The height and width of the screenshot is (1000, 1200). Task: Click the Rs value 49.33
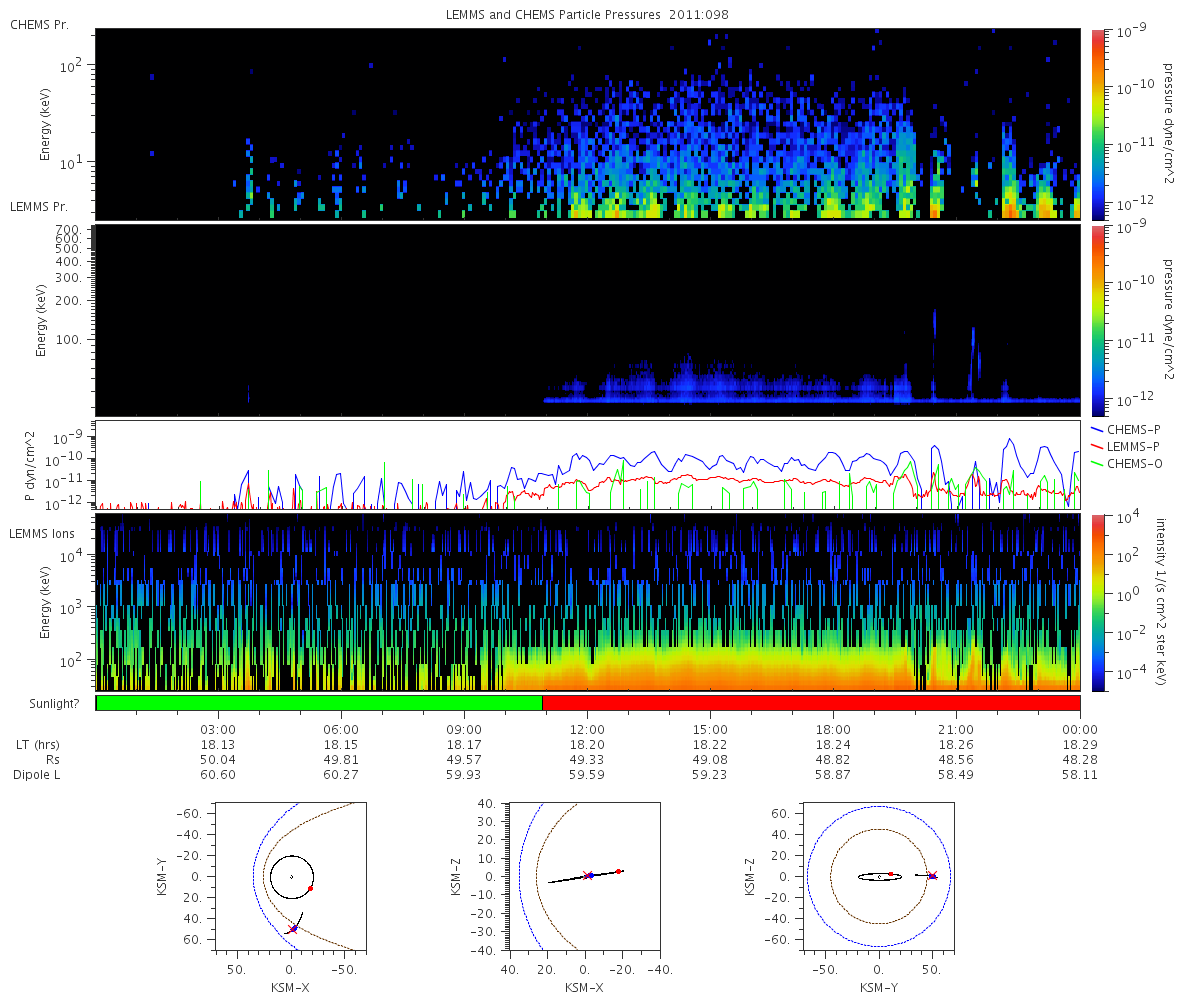pyautogui.click(x=587, y=760)
